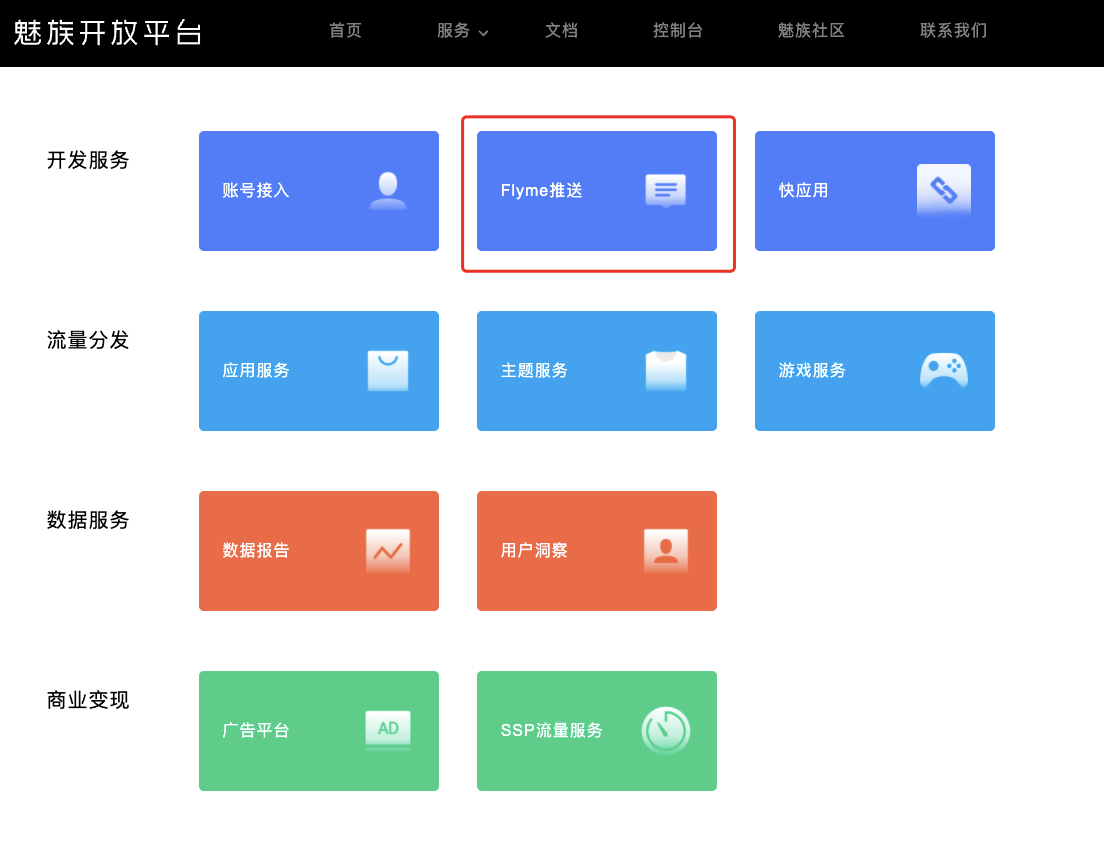
Task: Click the 商业变现 category heading
Action: (x=88, y=701)
